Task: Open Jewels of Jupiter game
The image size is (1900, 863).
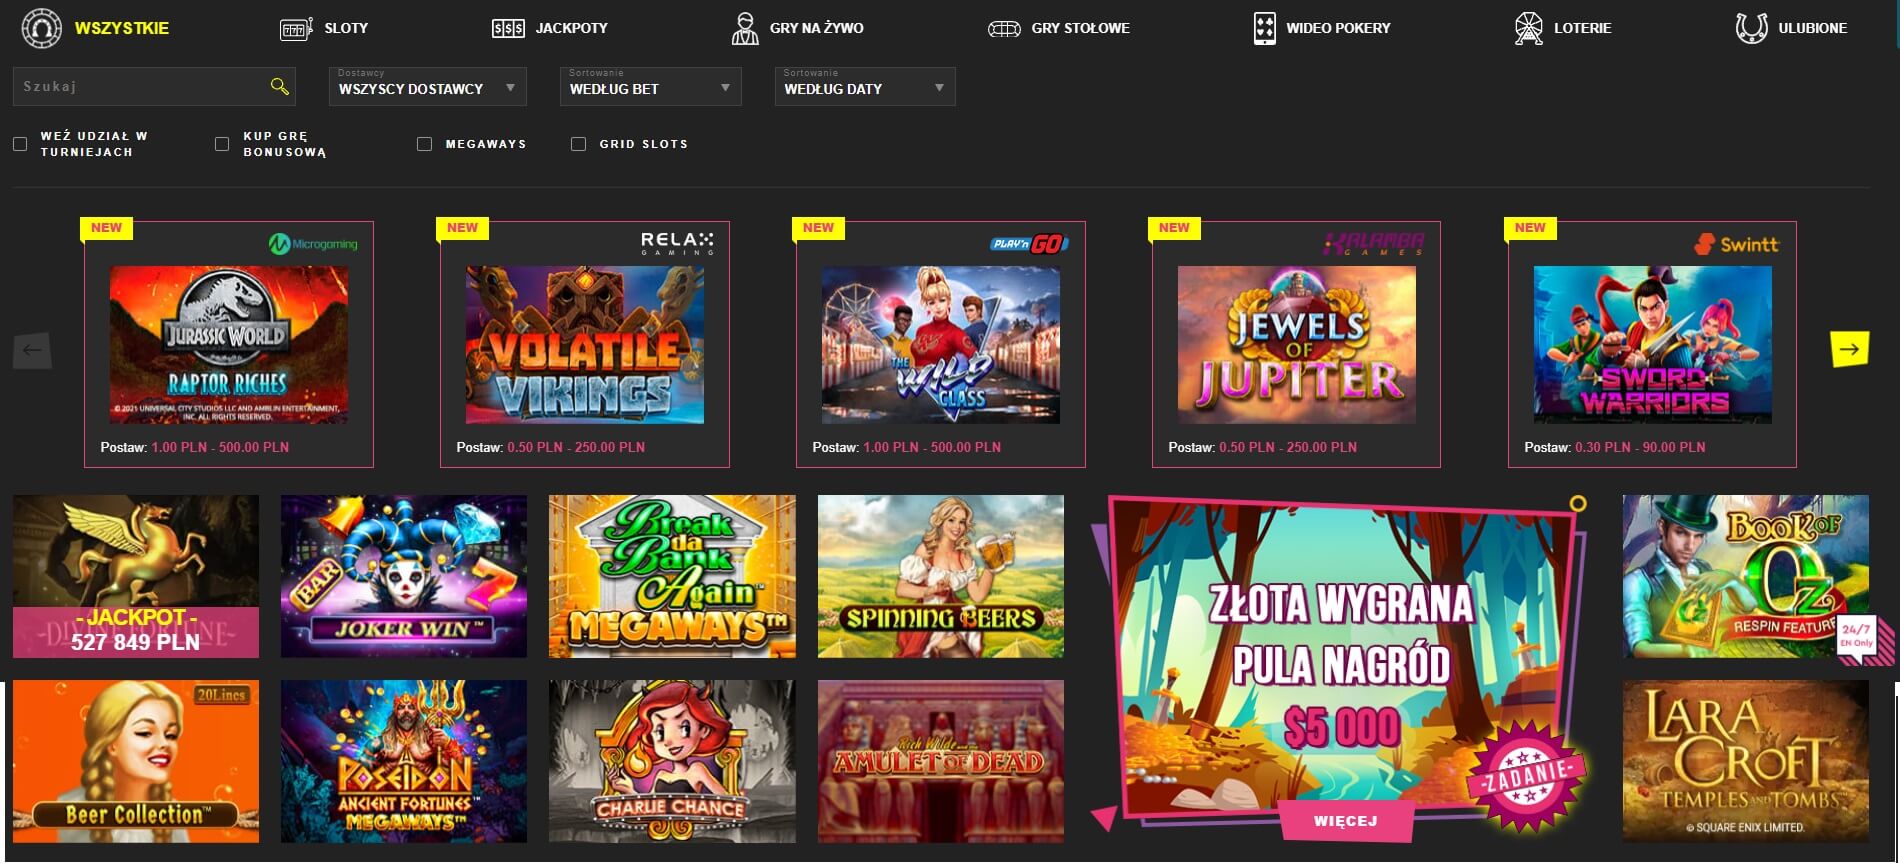Action: 1297,344
